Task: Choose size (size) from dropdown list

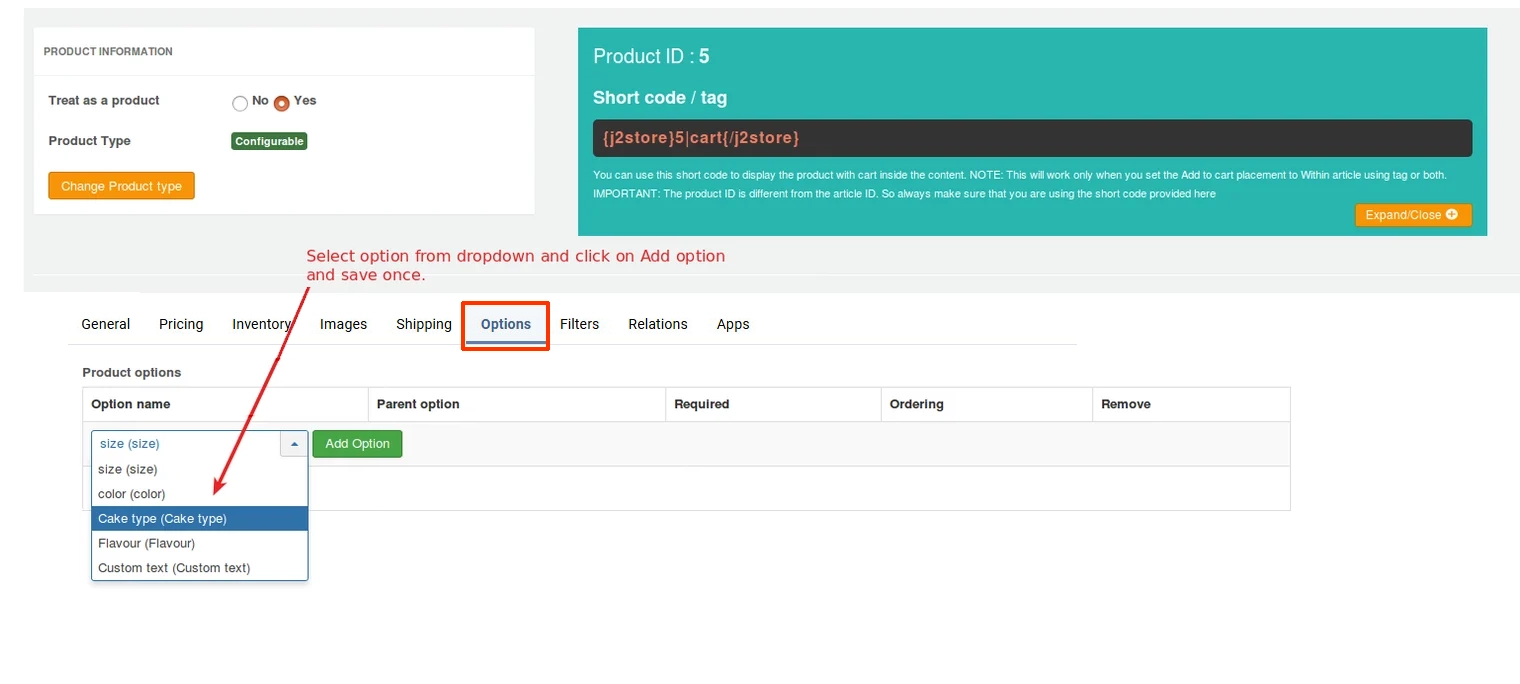Action: tap(200, 469)
